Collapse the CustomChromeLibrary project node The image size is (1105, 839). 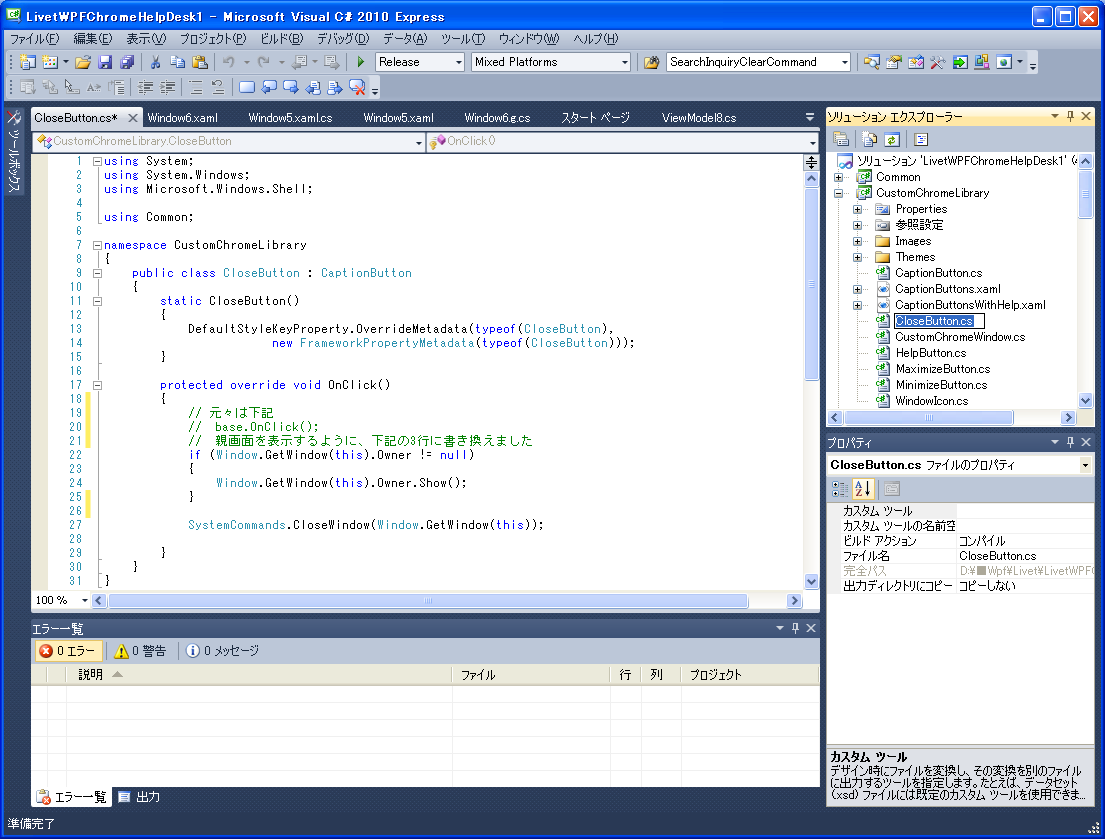pos(839,193)
